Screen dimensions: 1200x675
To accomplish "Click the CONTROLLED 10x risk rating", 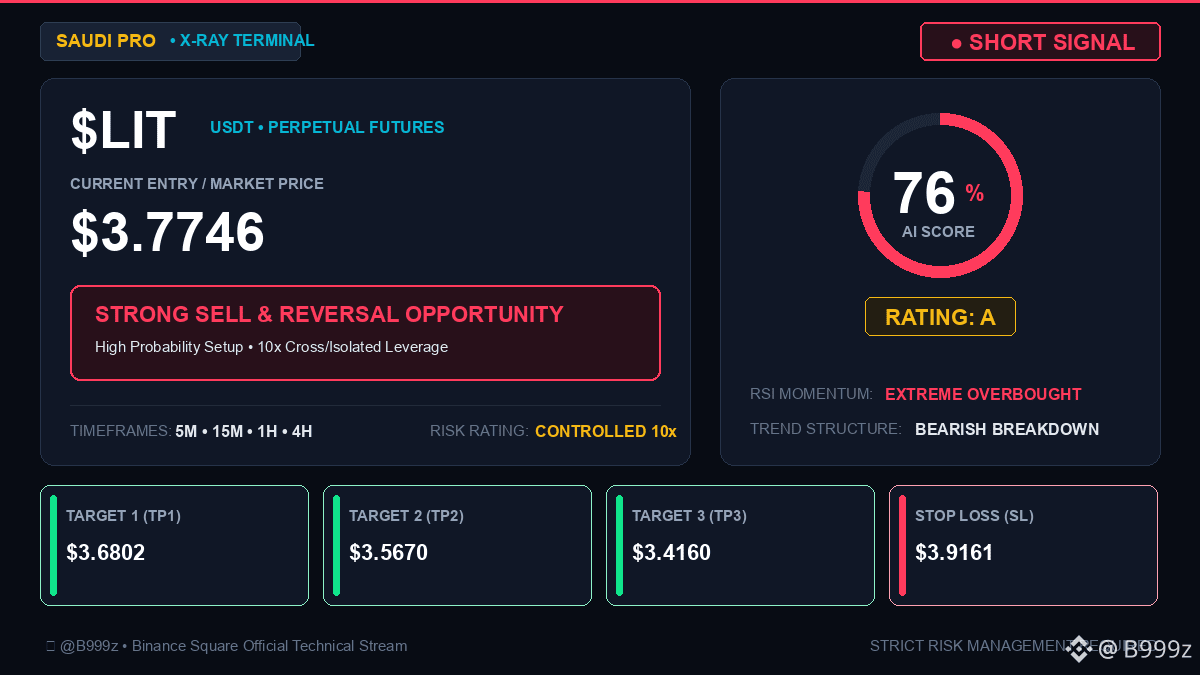I will tap(606, 432).
